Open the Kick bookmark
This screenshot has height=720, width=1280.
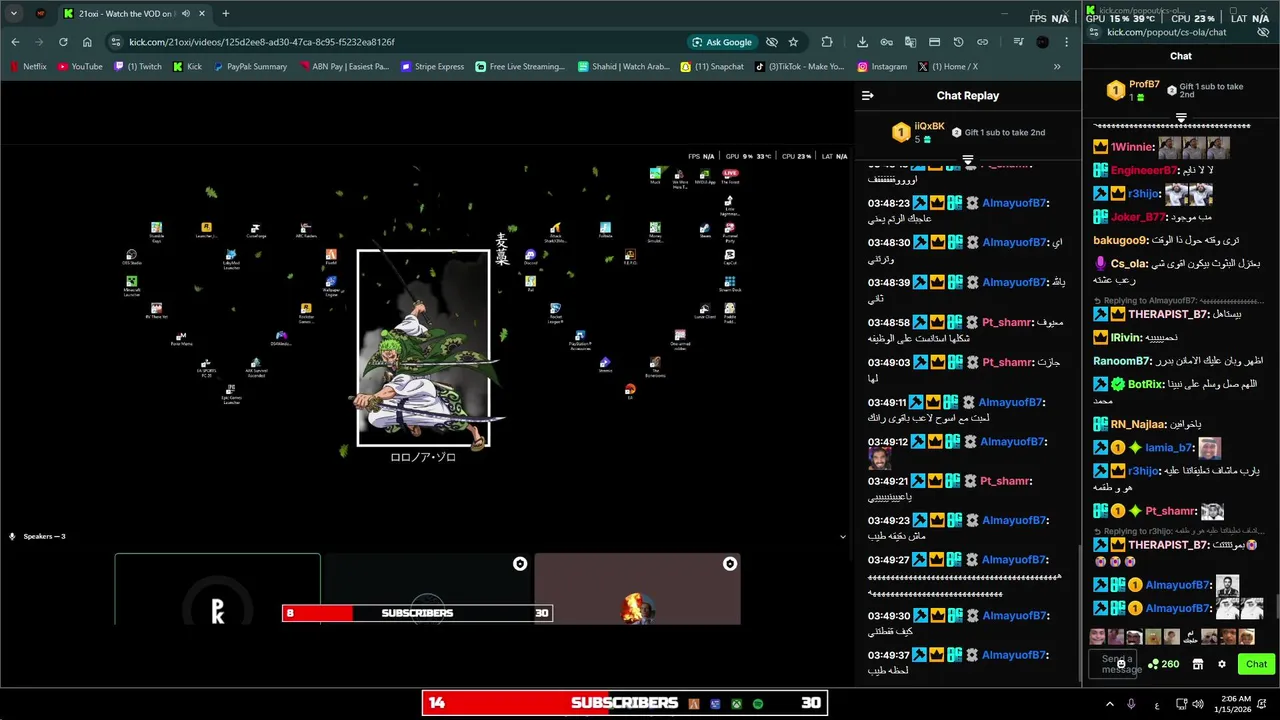click(x=187, y=67)
